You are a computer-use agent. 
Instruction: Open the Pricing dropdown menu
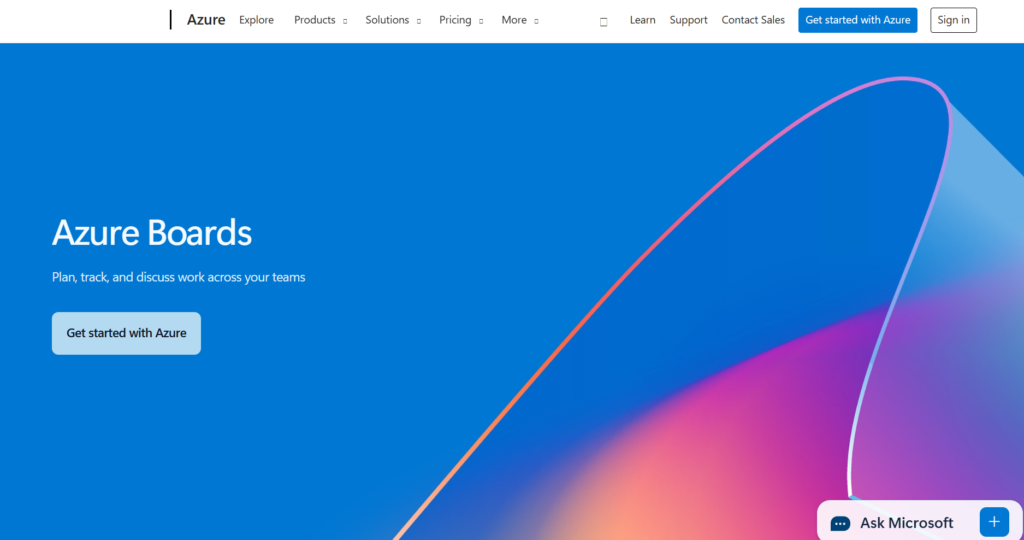click(455, 20)
